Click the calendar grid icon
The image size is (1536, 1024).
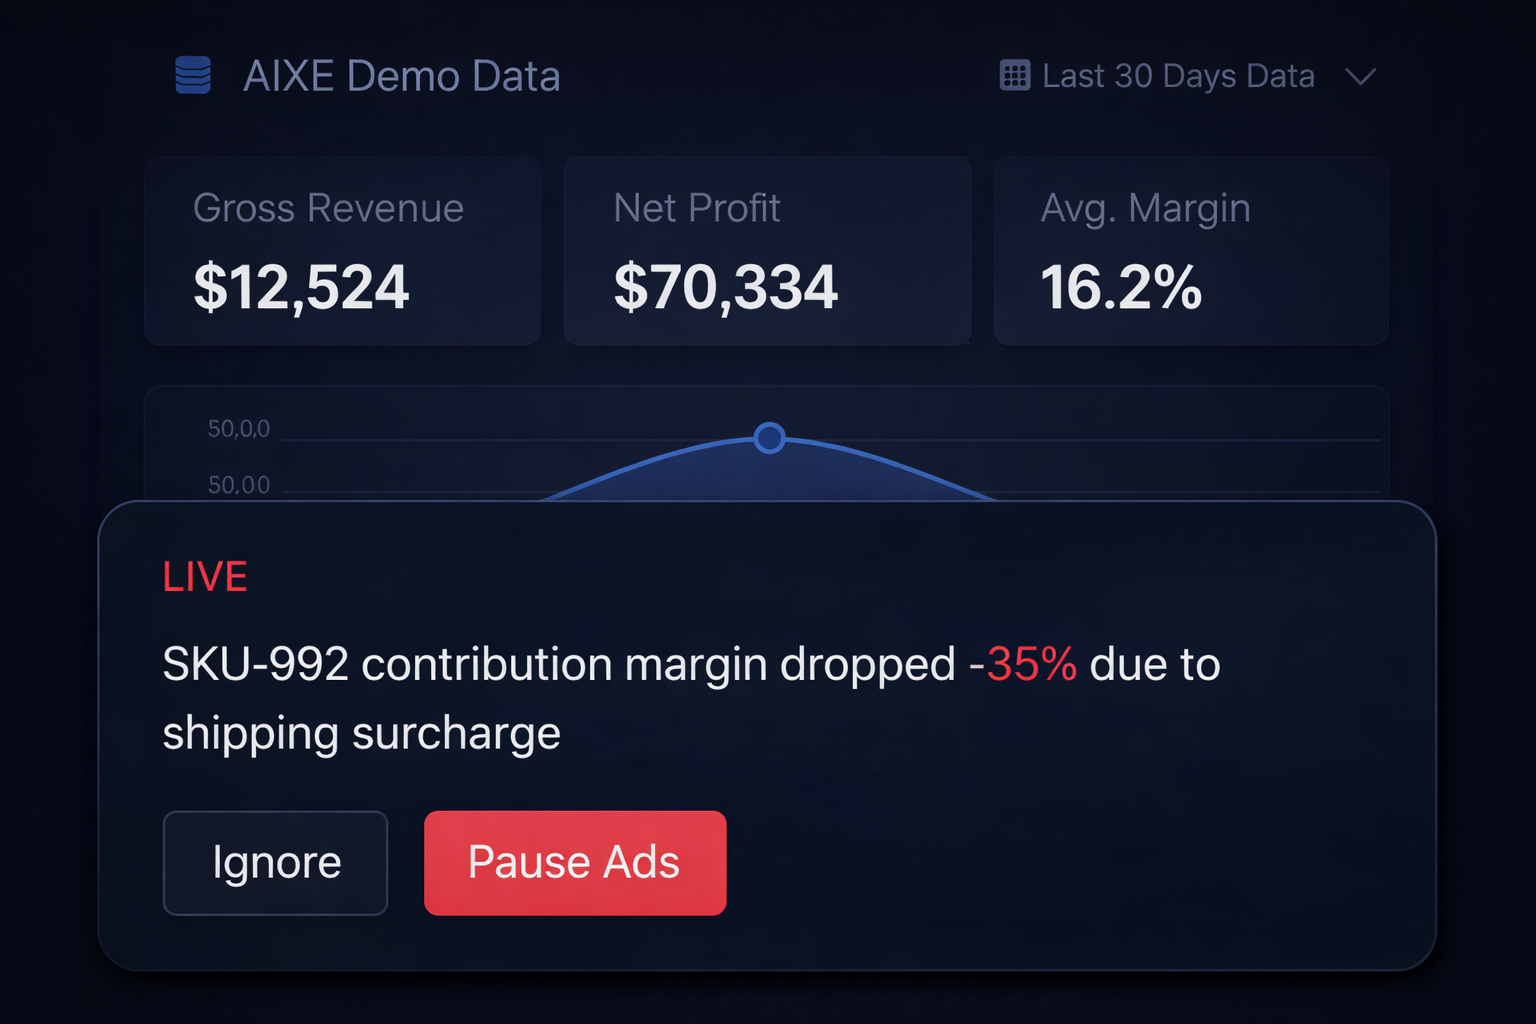pos(1014,76)
